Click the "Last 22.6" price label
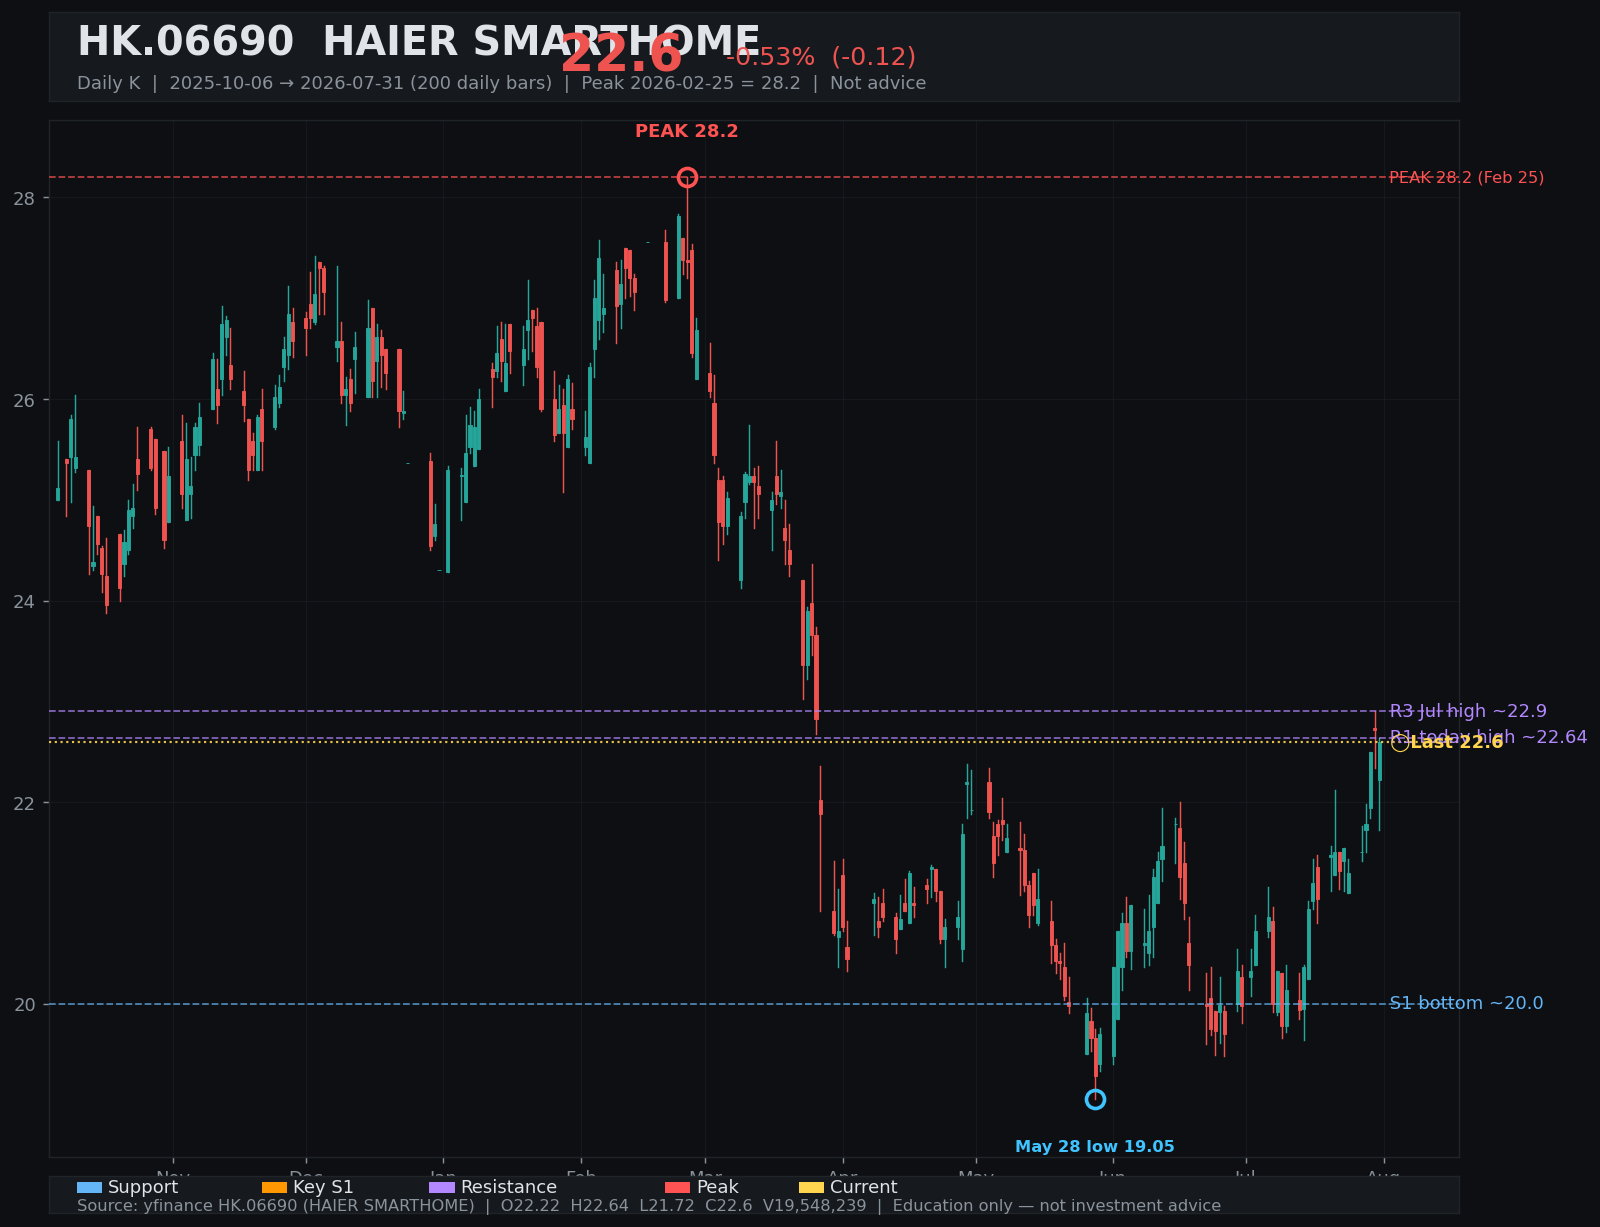 (1457, 742)
